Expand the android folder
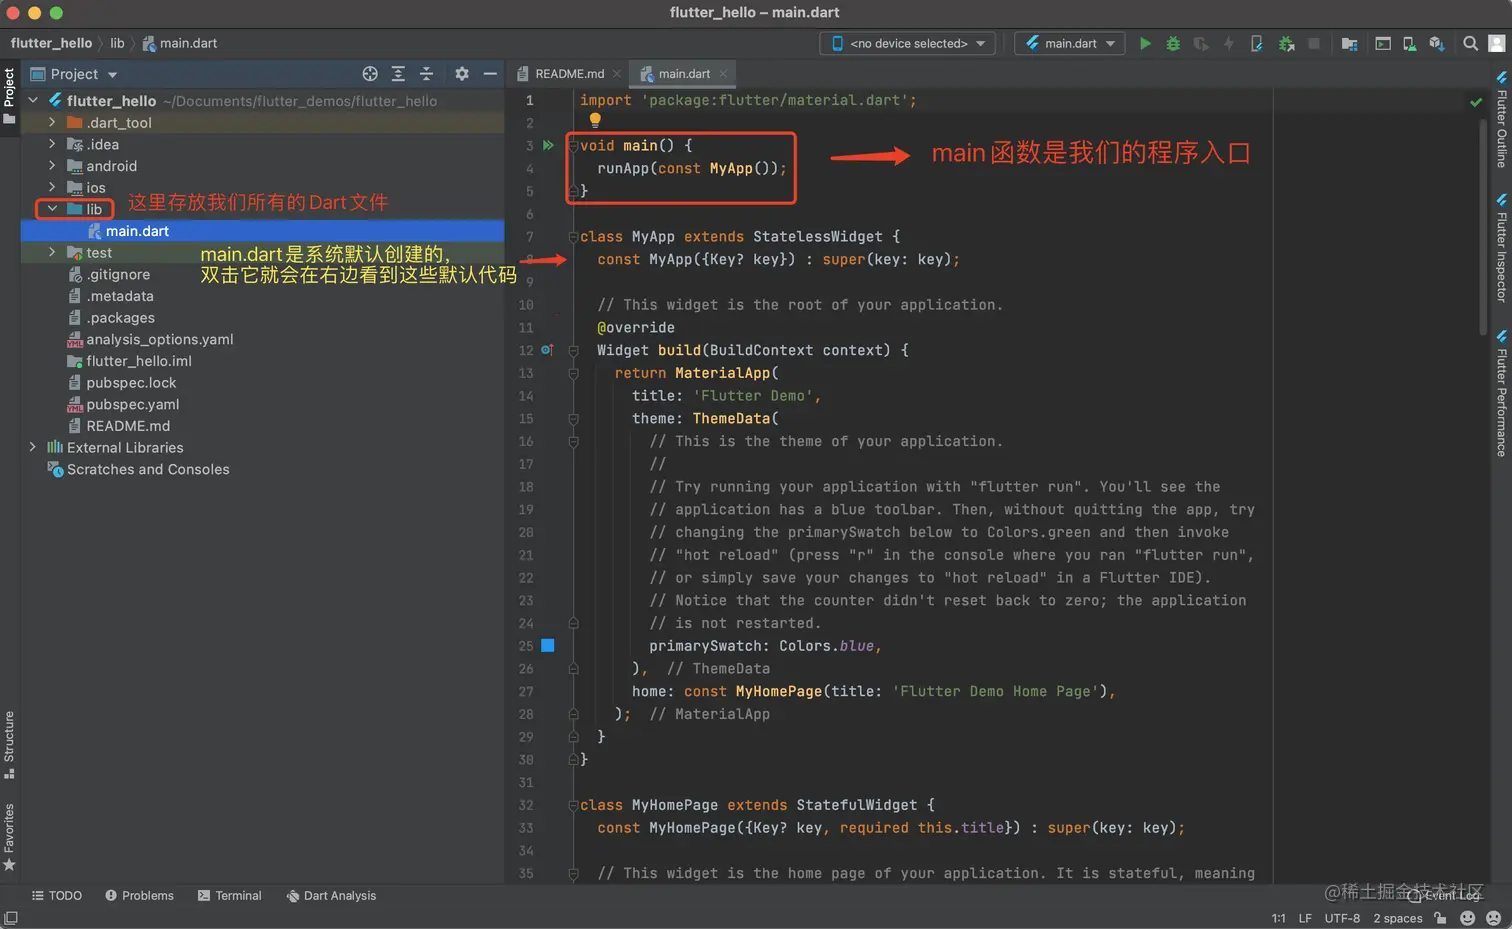The width and height of the screenshot is (1512, 929). coord(52,166)
